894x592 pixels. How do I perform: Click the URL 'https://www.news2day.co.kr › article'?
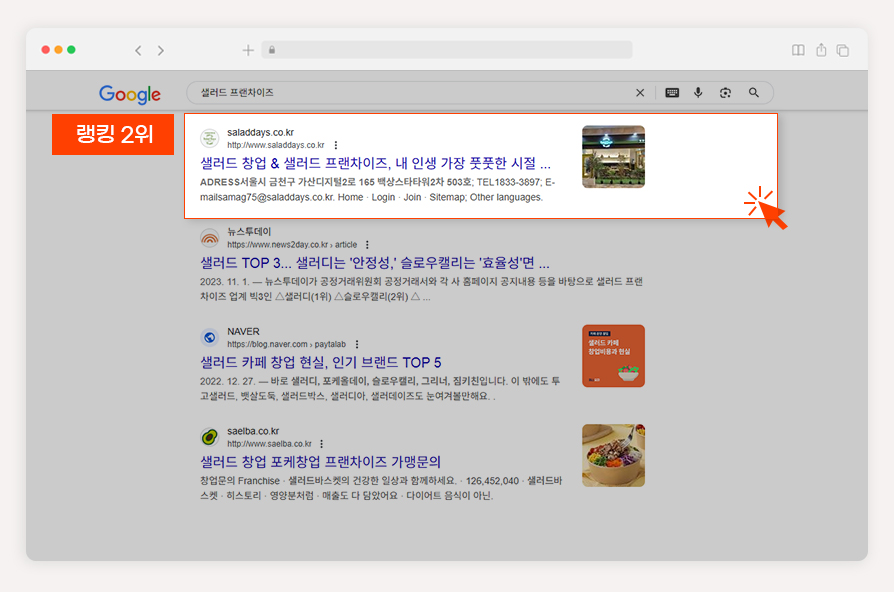(292, 245)
